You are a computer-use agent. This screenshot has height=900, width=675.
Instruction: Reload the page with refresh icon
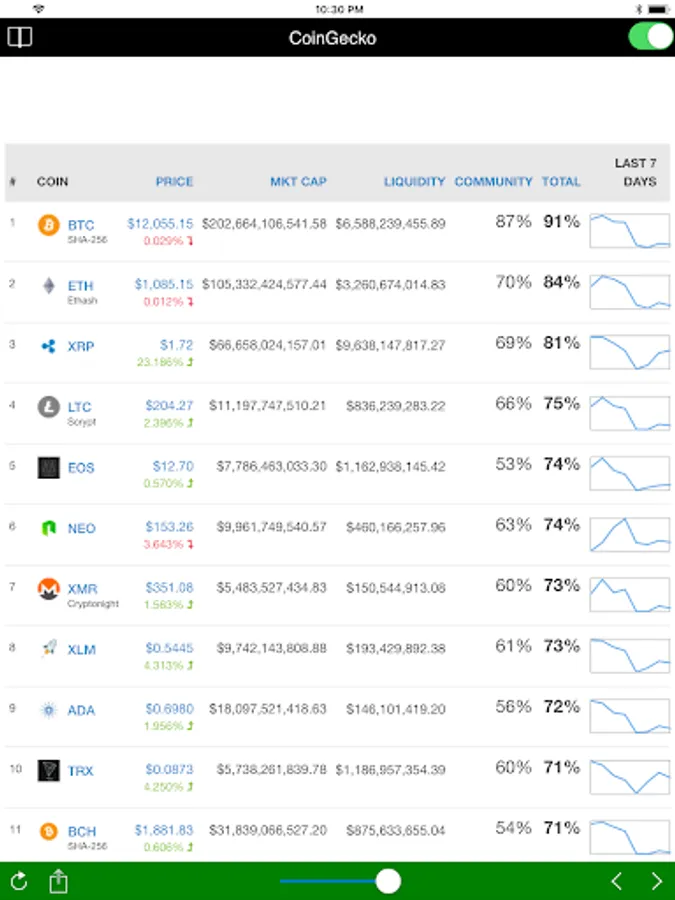[x=18, y=881]
